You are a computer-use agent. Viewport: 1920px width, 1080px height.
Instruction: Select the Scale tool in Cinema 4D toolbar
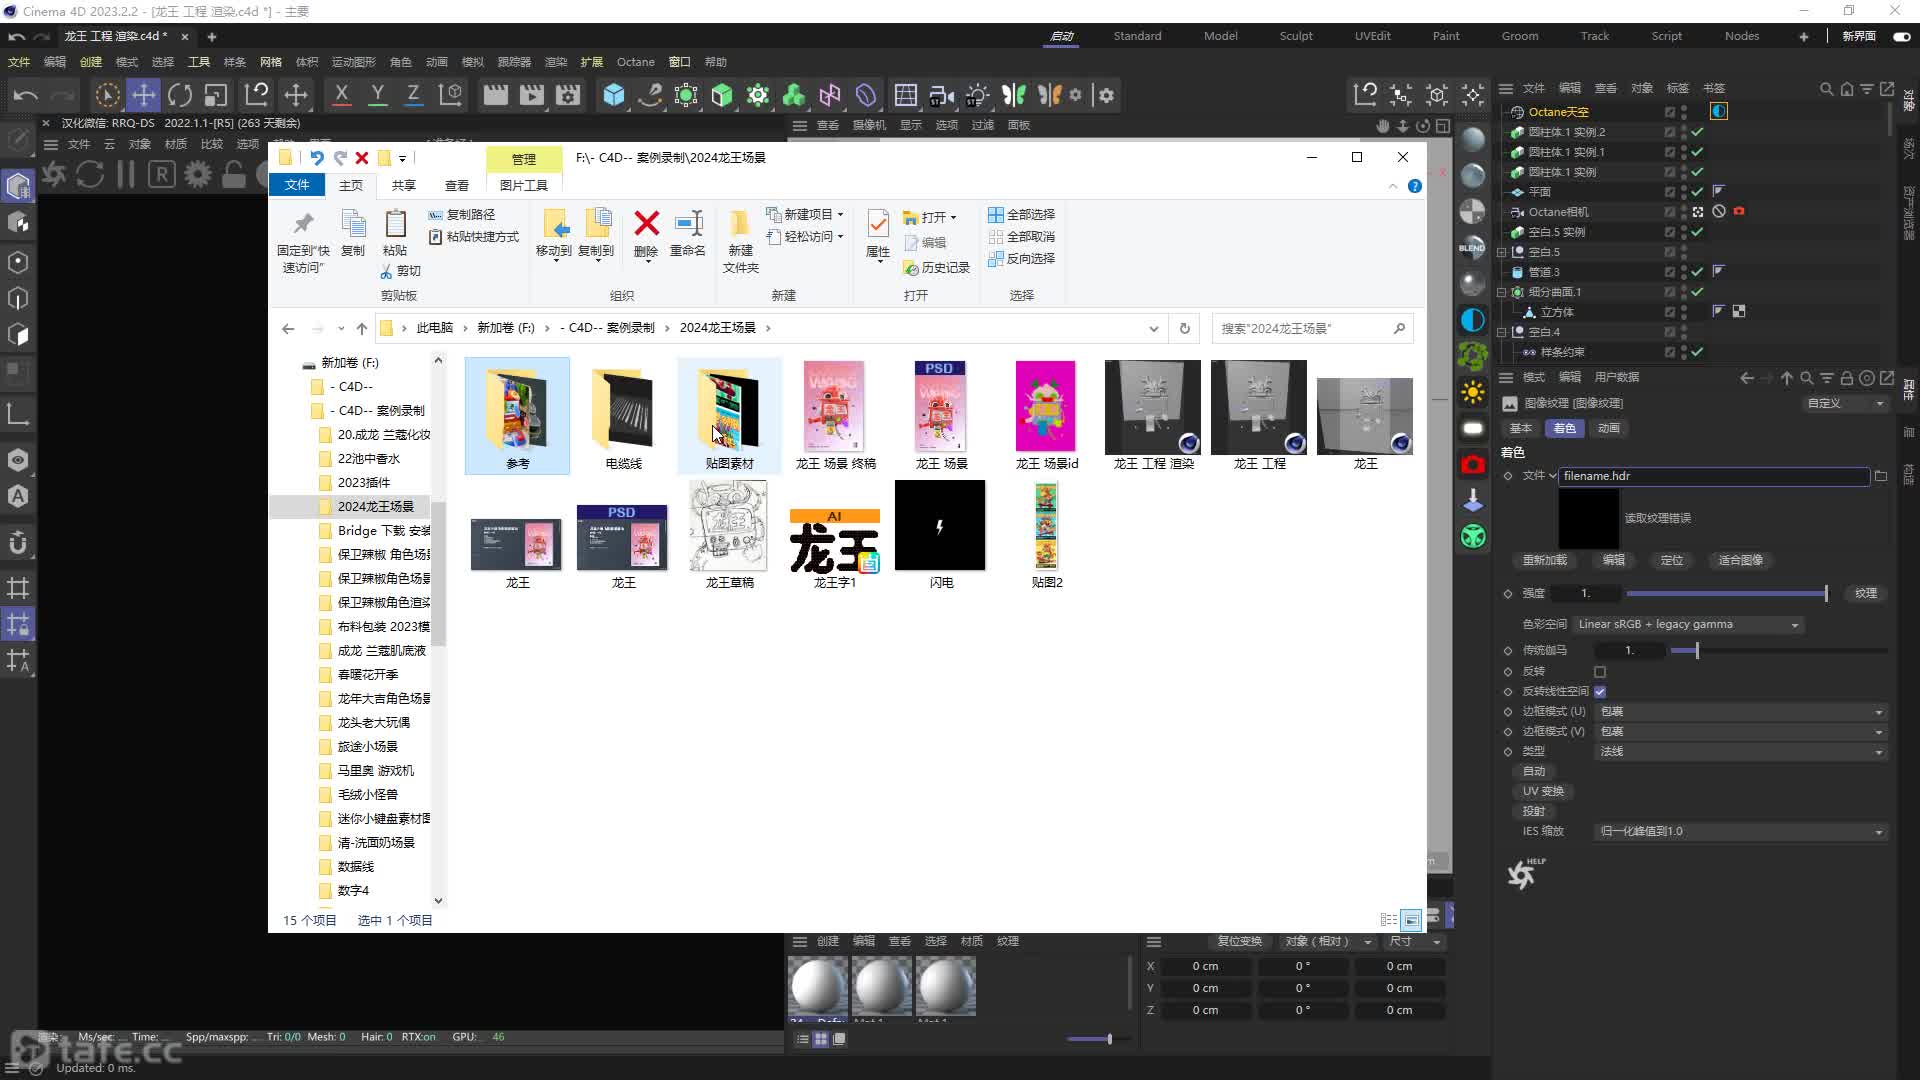click(216, 95)
